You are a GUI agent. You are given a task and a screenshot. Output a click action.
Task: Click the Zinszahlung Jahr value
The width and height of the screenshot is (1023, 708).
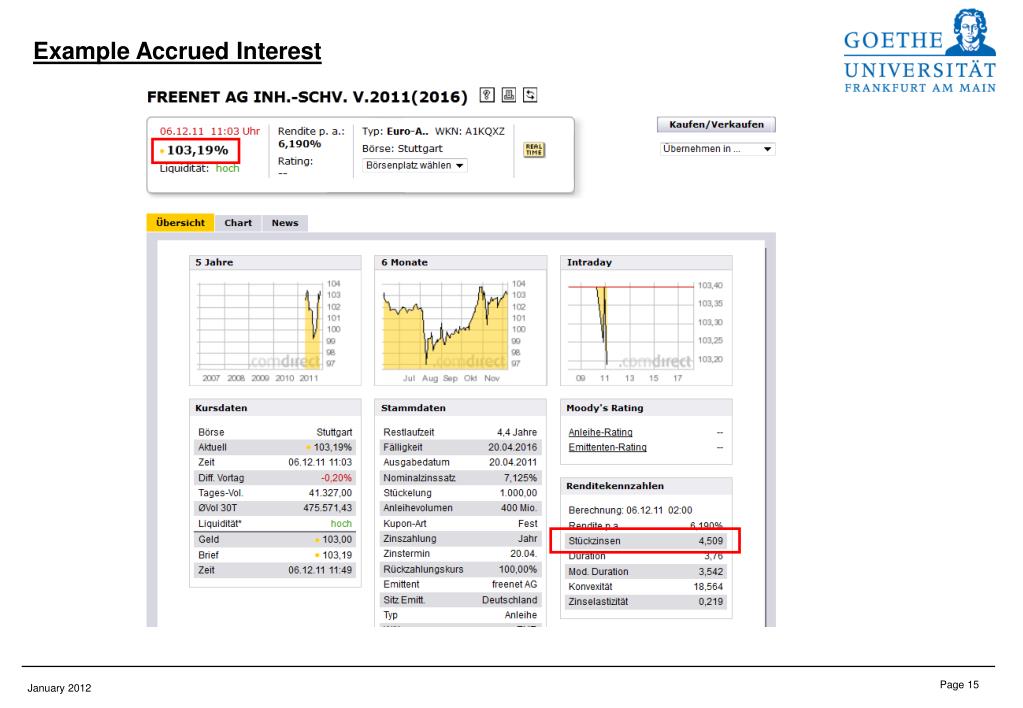pos(528,538)
